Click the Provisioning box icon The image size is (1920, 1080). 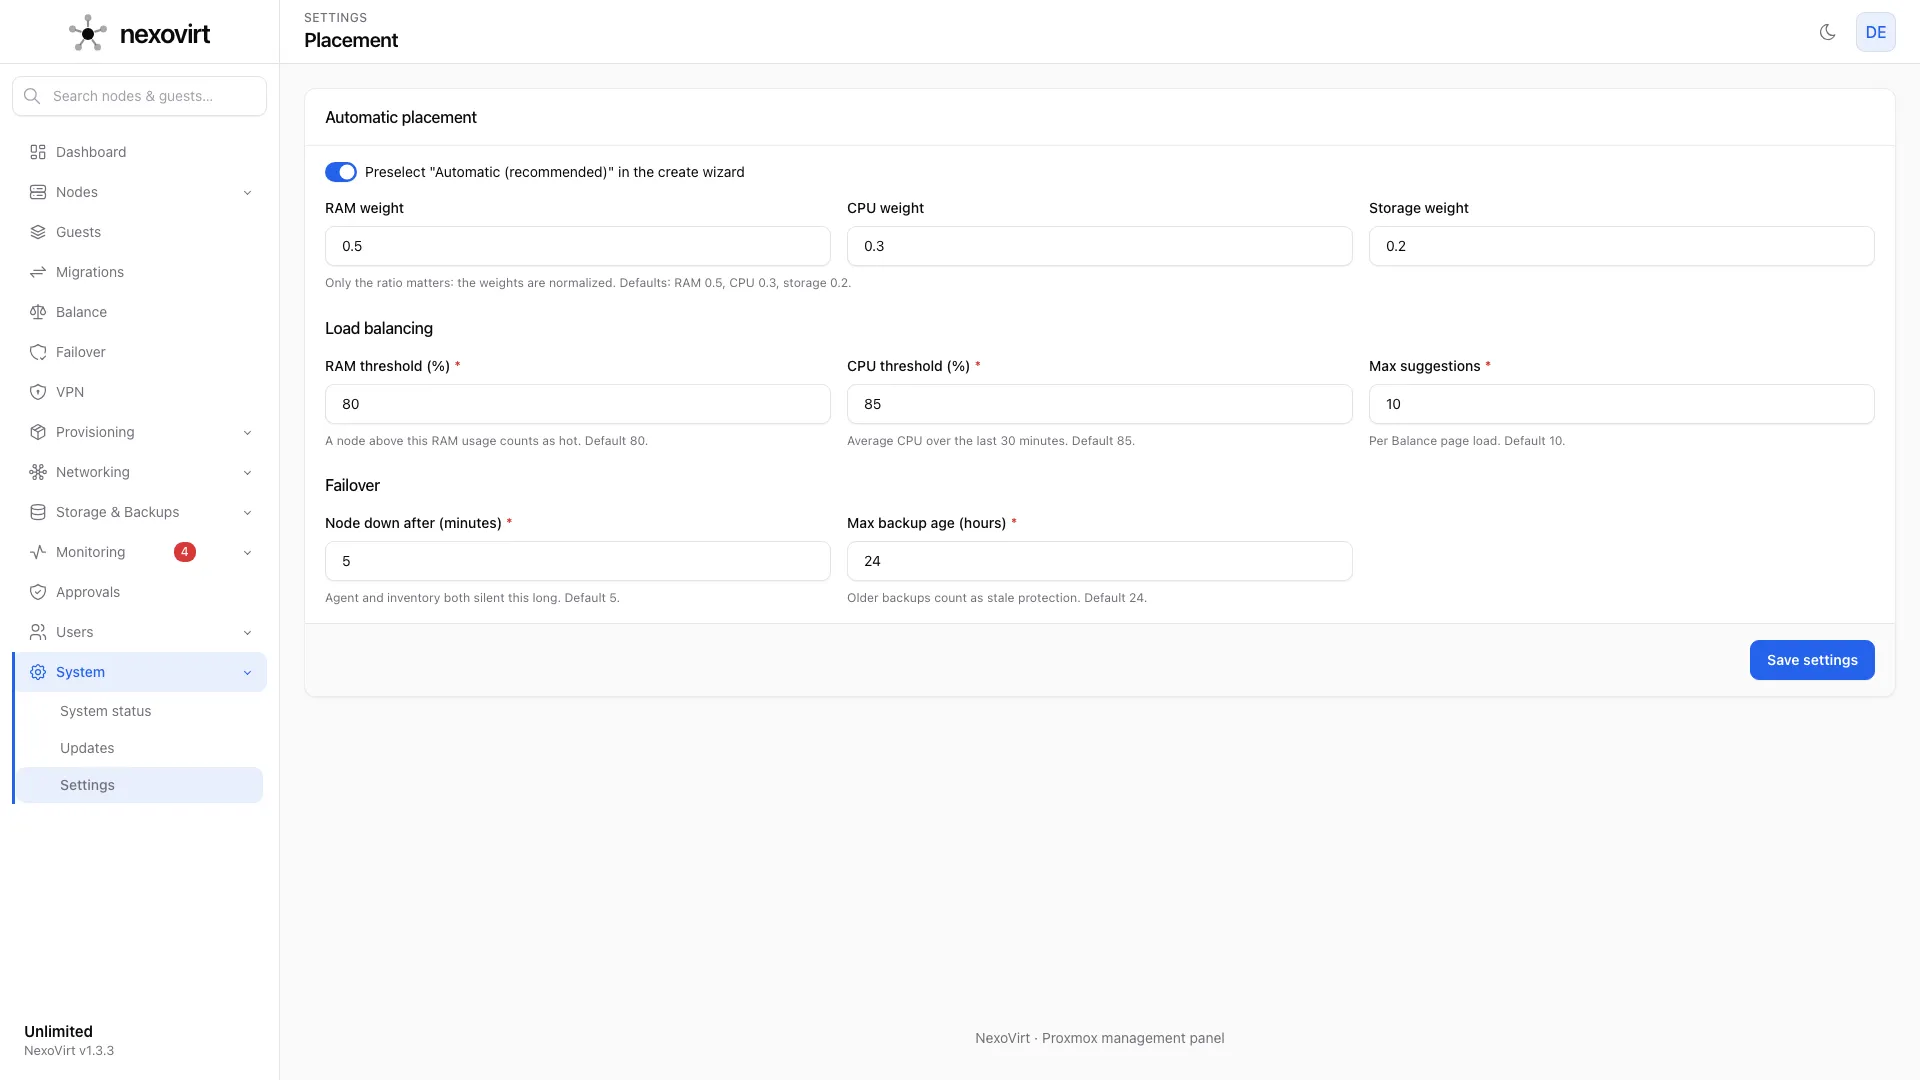coord(38,432)
